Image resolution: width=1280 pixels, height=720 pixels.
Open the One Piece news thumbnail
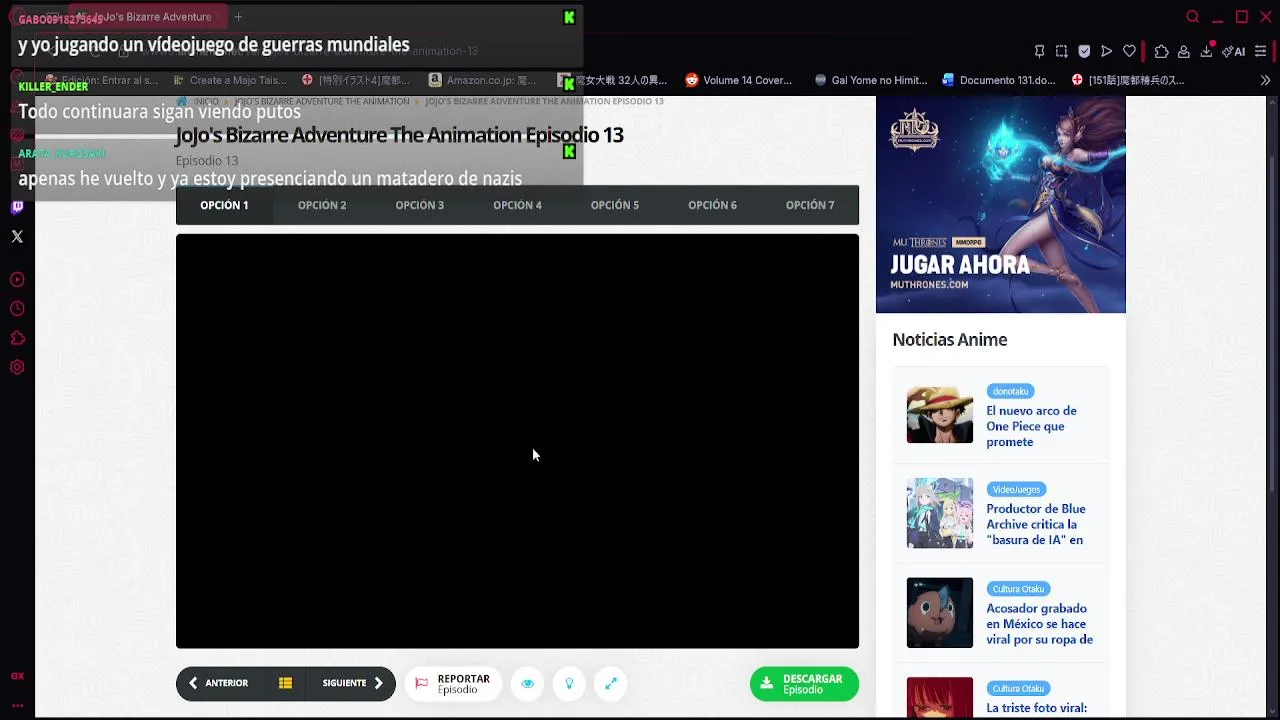click(x=939, y=415)
